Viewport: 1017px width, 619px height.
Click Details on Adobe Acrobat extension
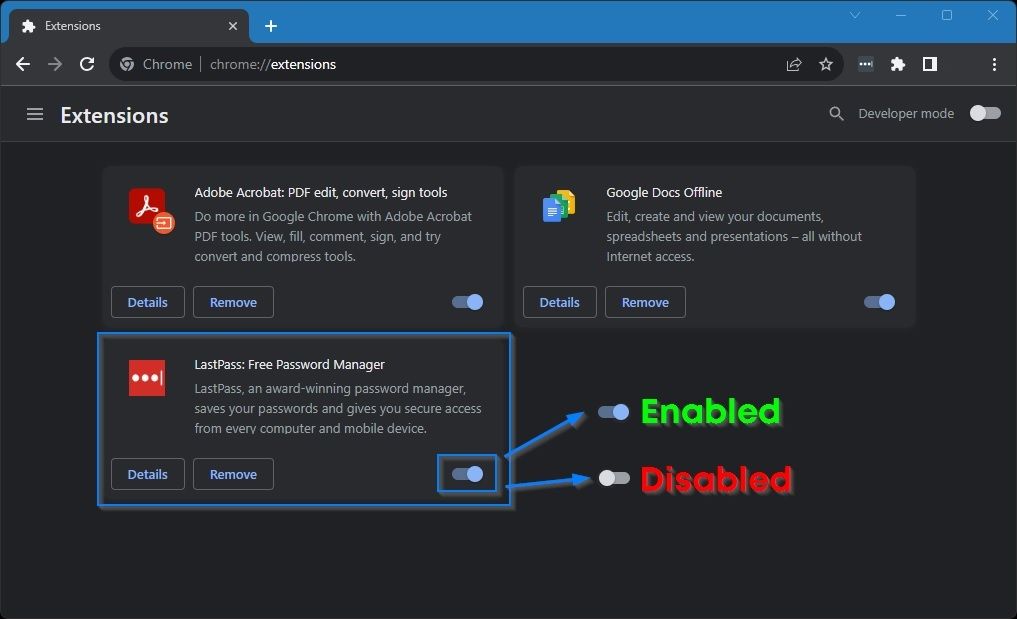(147, 301)
